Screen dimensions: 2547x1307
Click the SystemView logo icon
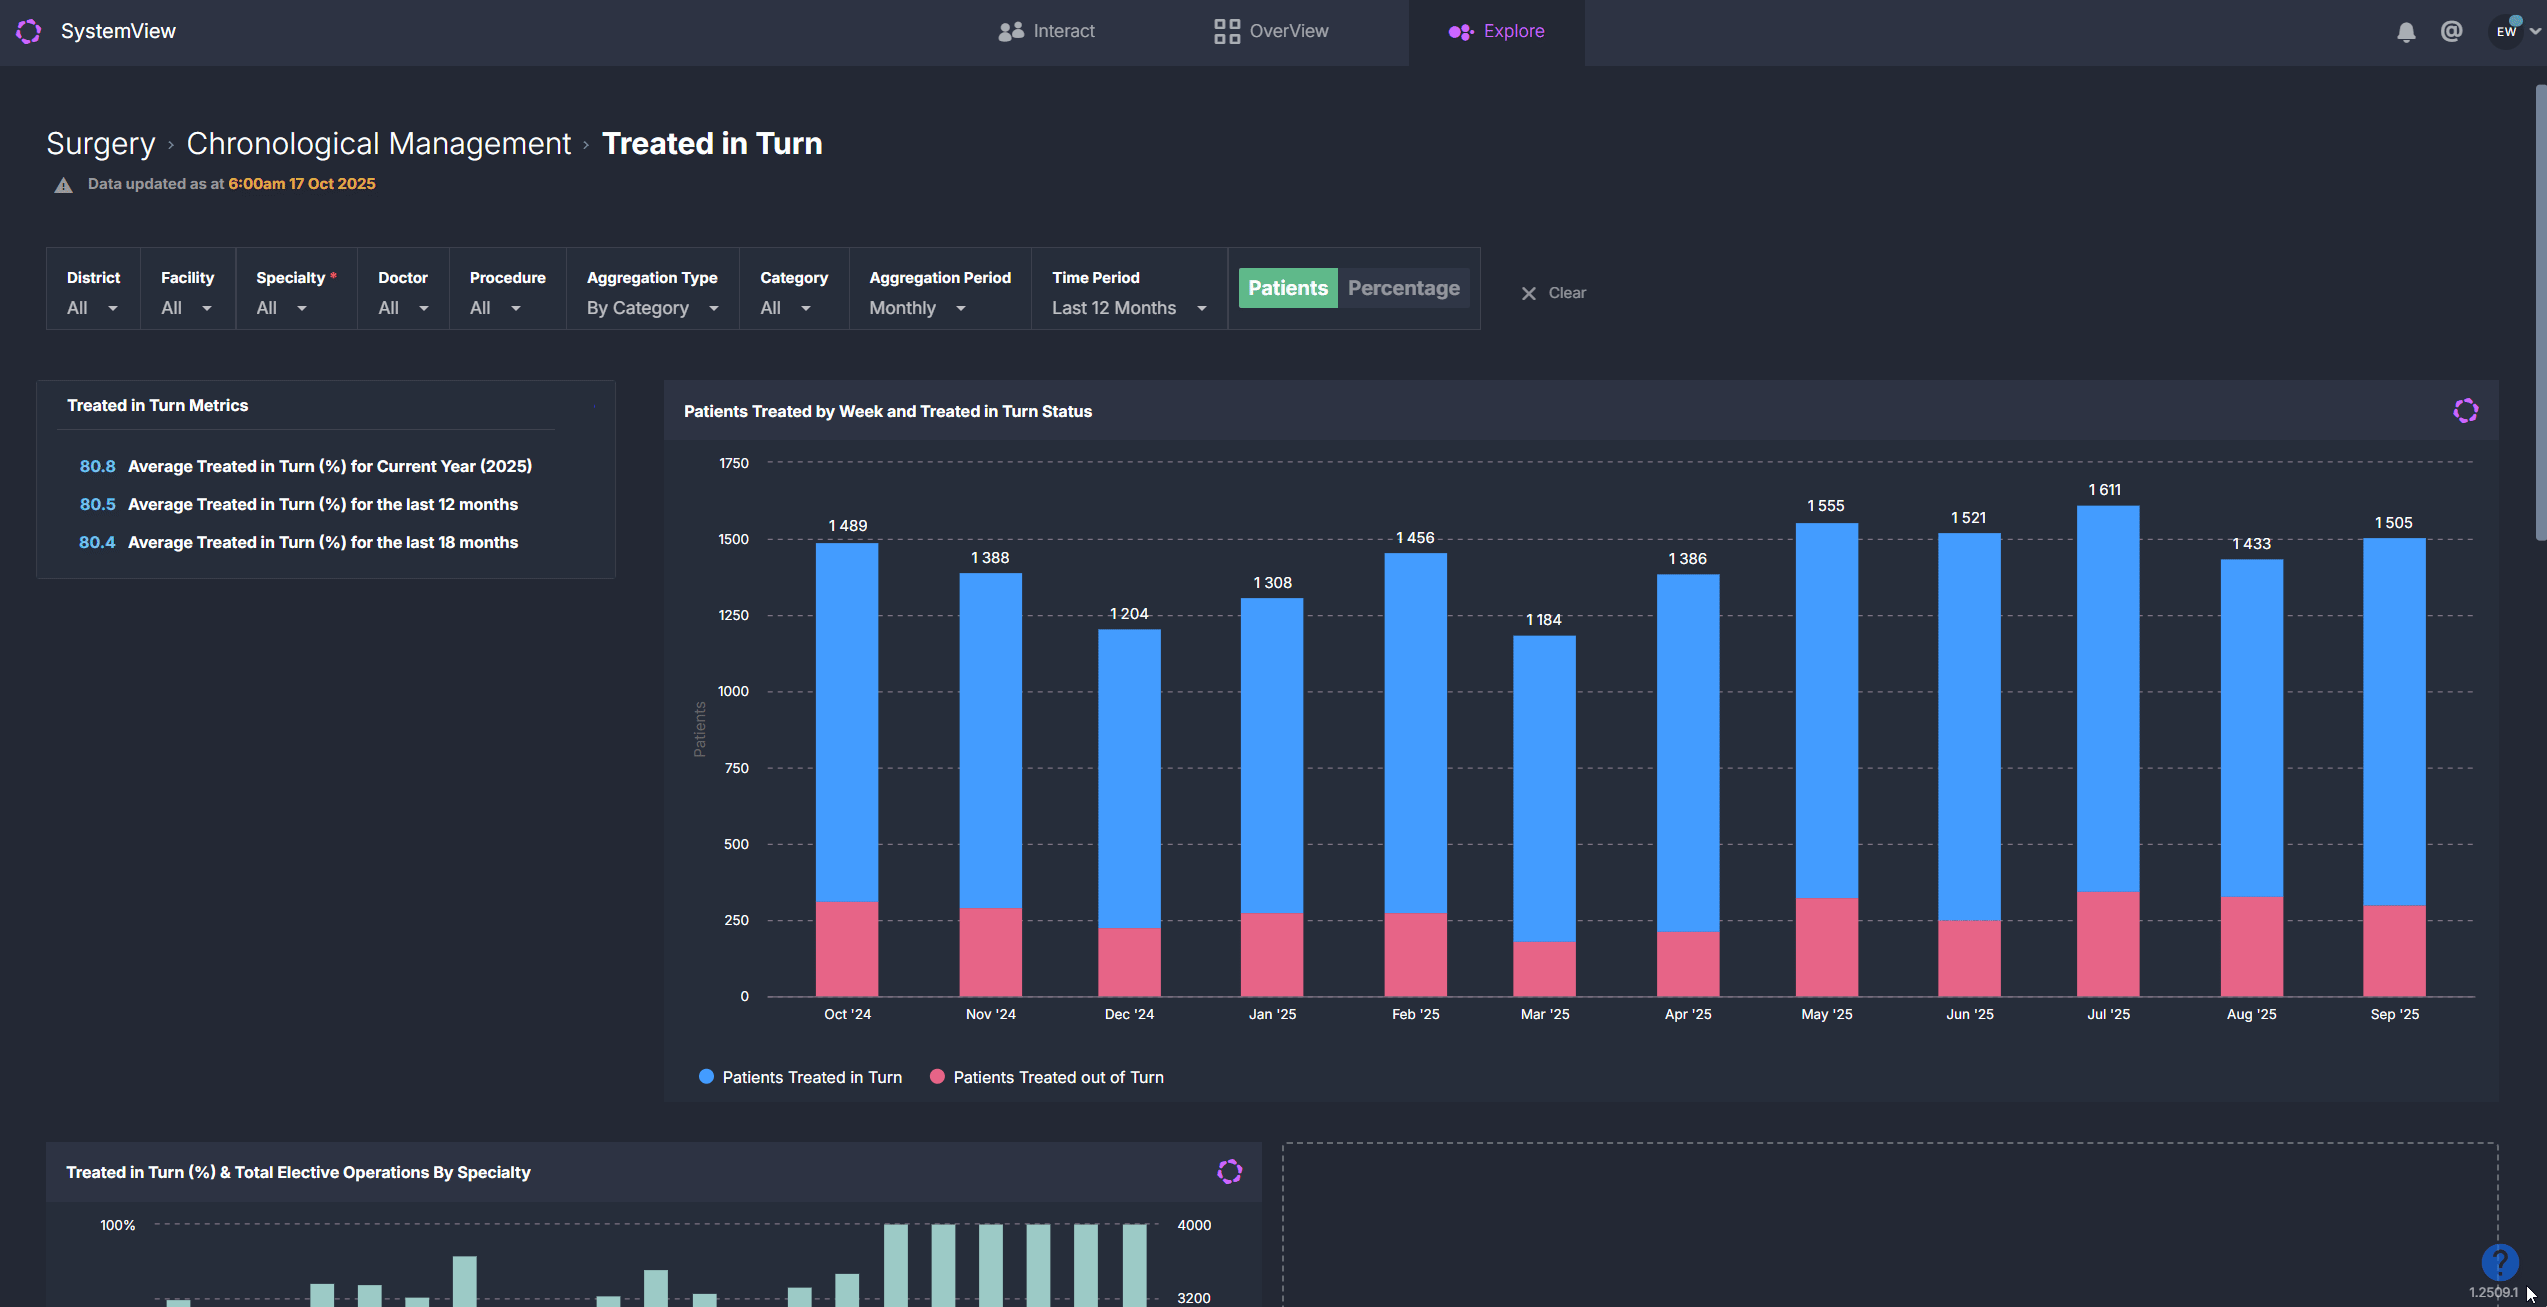[29, 31]
